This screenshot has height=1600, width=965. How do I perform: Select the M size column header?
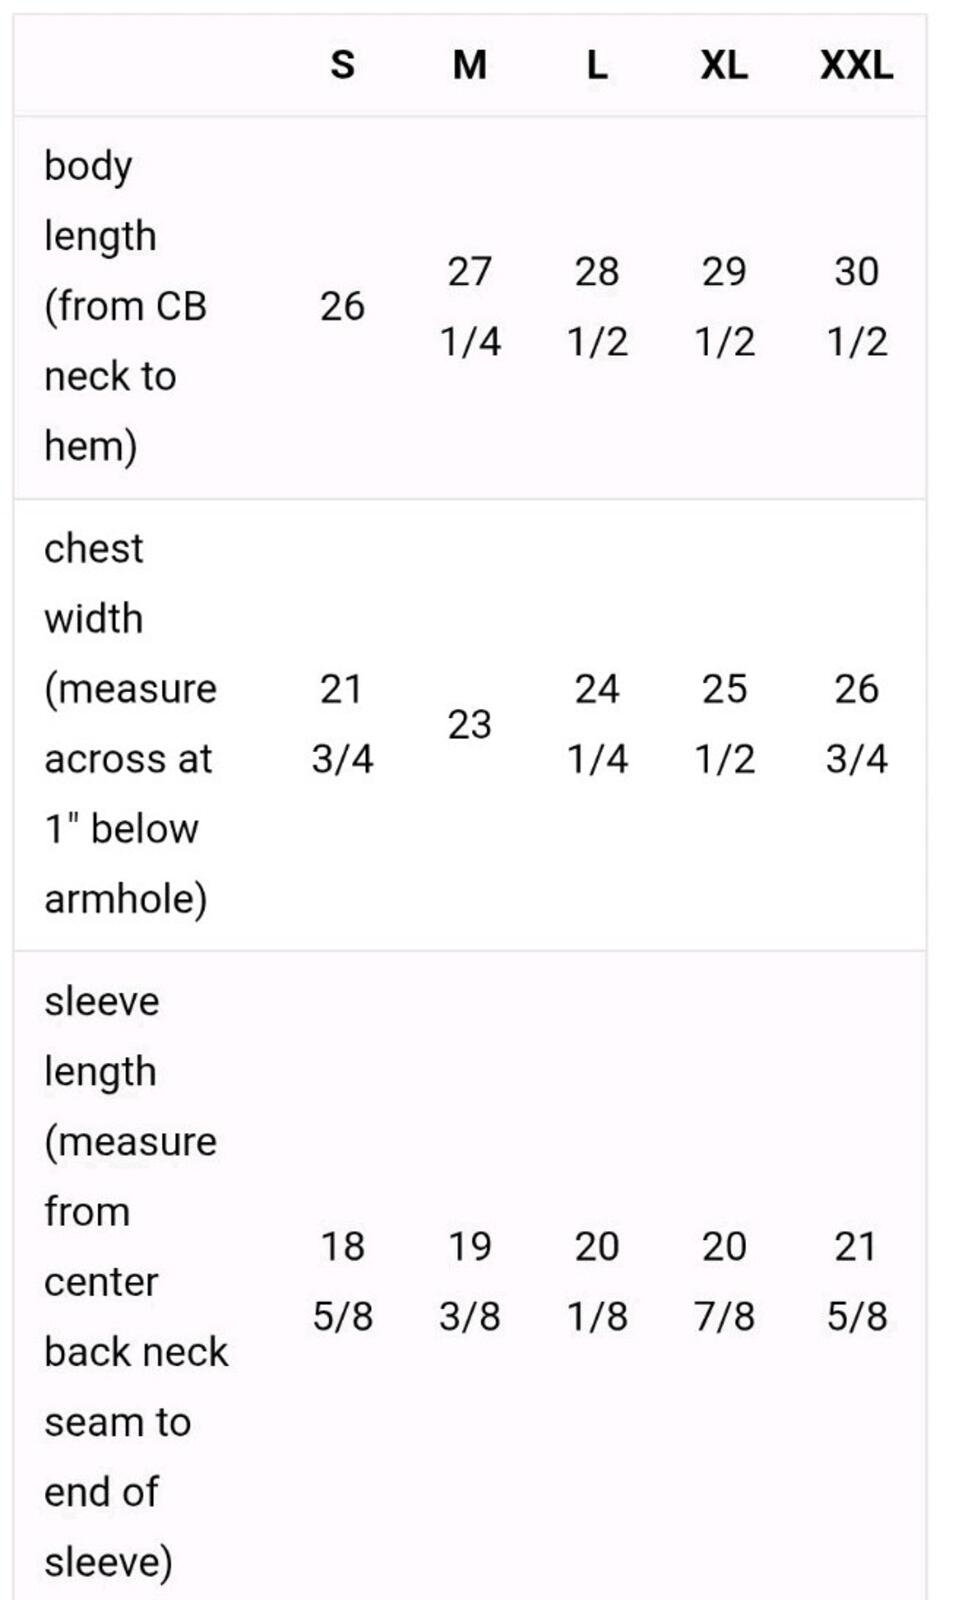(469, 66)
